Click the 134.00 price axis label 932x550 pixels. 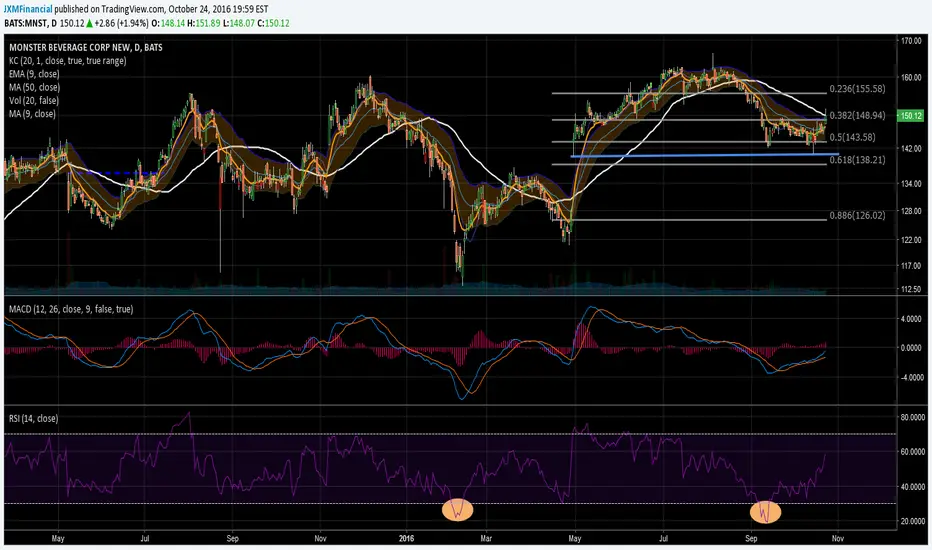911,184
